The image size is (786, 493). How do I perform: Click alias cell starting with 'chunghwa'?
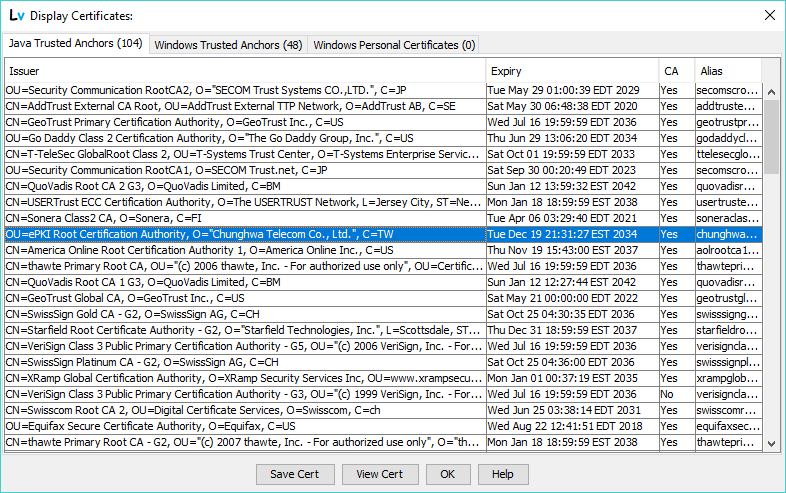[x=728, y=235]
